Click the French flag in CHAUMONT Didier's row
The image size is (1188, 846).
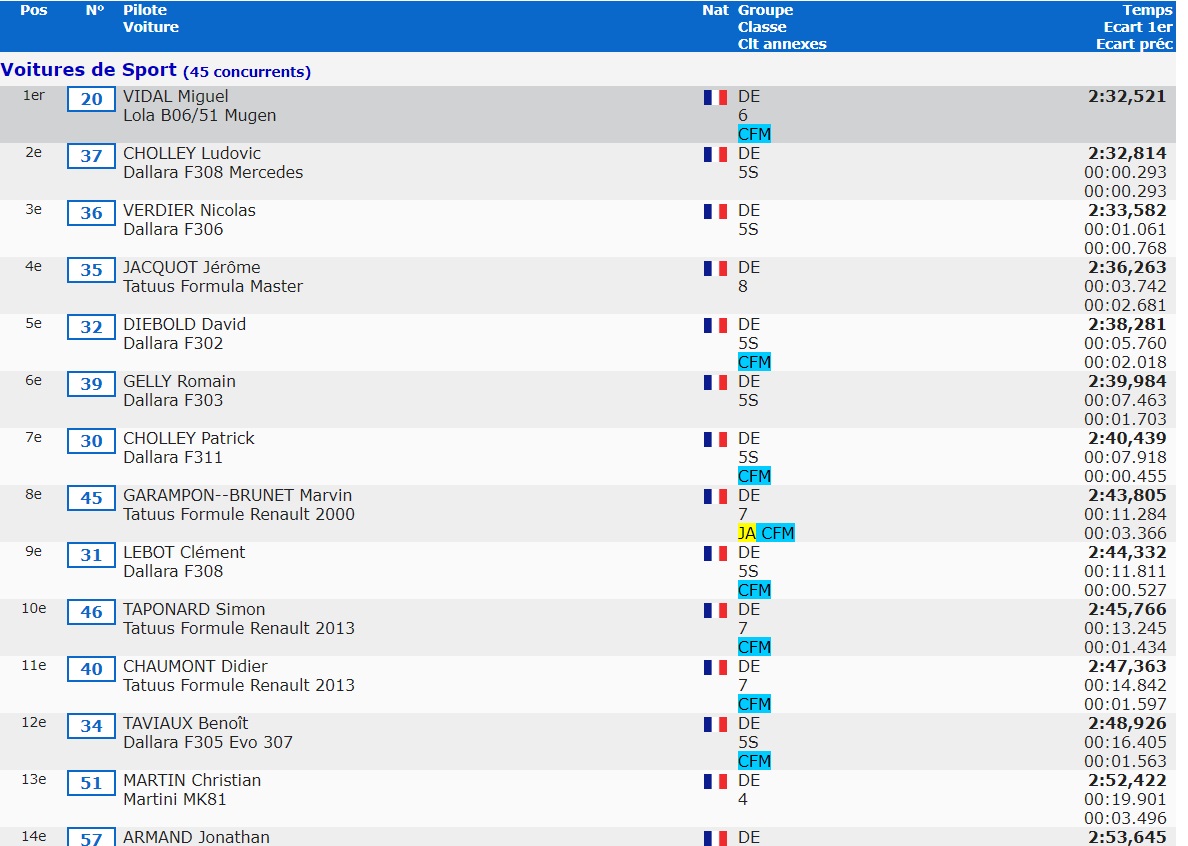(x=715, y=667)
